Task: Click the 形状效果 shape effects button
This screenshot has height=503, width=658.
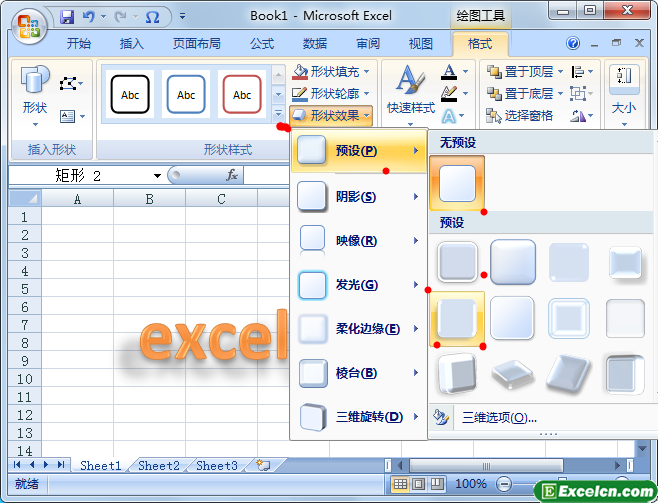Action: (331, 115)
